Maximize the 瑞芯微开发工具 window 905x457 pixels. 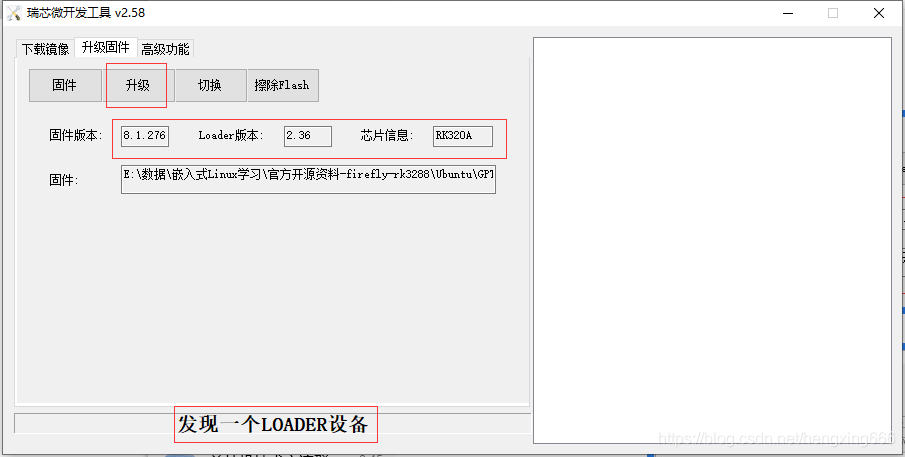coord(833,13)
